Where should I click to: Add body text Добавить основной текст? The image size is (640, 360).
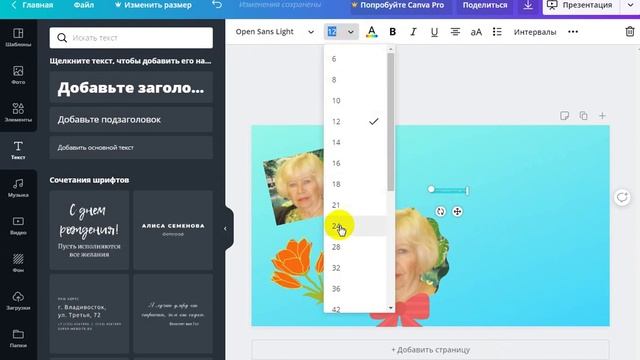tap(131, 147)
